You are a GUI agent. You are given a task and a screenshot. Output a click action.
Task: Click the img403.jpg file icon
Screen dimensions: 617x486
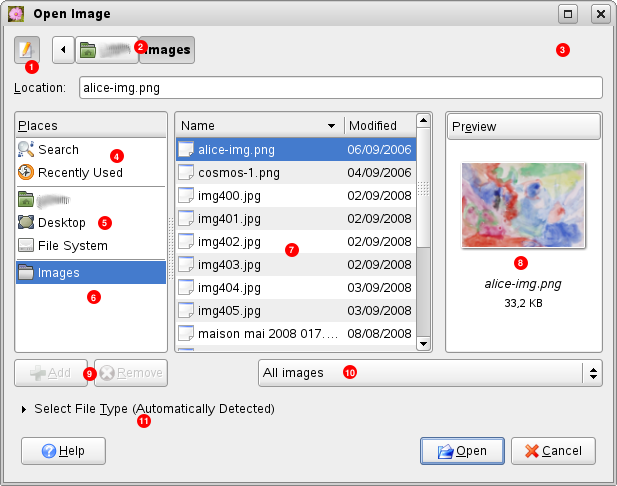tap(186, 264)
